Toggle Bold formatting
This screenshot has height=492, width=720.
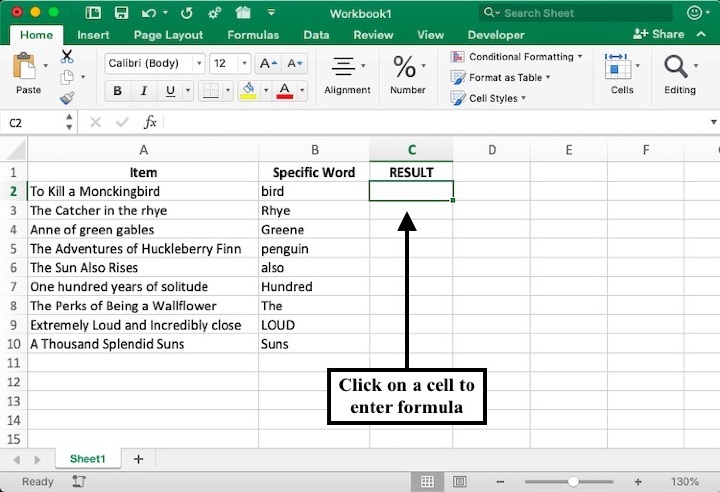point(117,91)
